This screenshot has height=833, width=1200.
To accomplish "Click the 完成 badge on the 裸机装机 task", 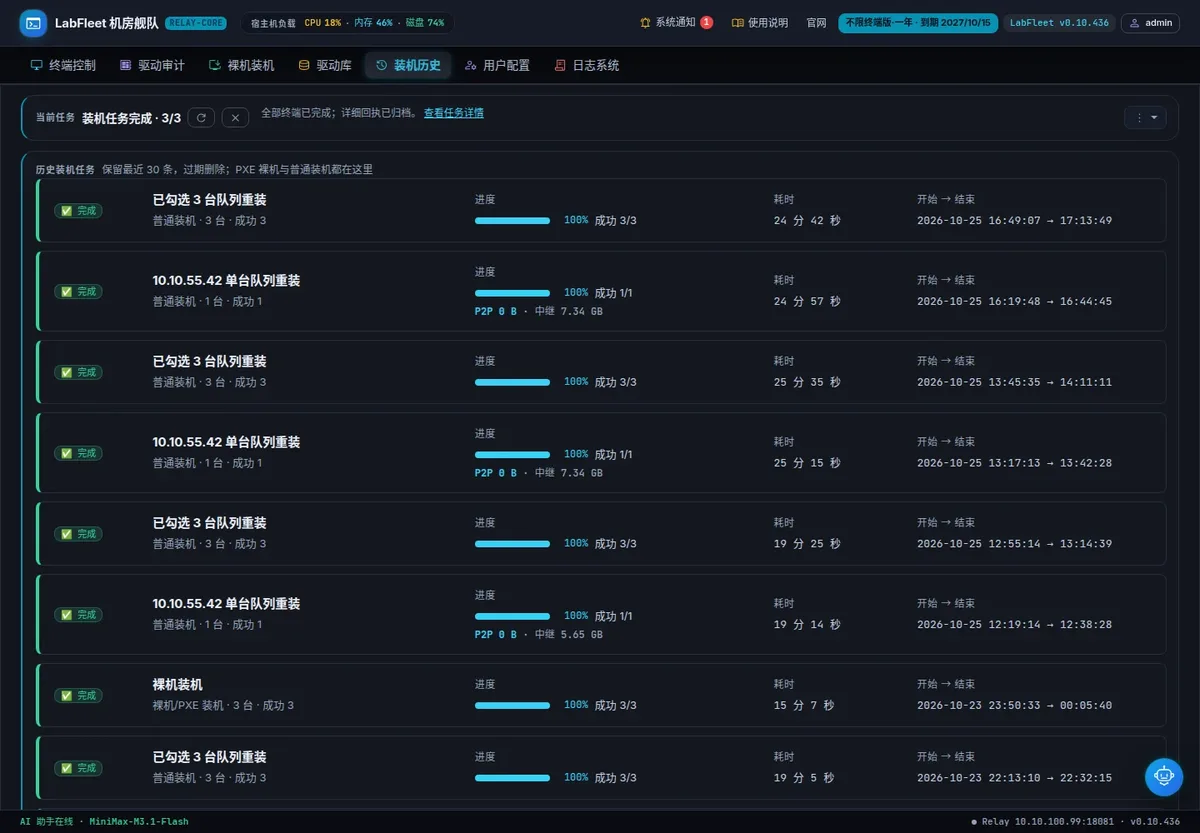I will [78, 696].
